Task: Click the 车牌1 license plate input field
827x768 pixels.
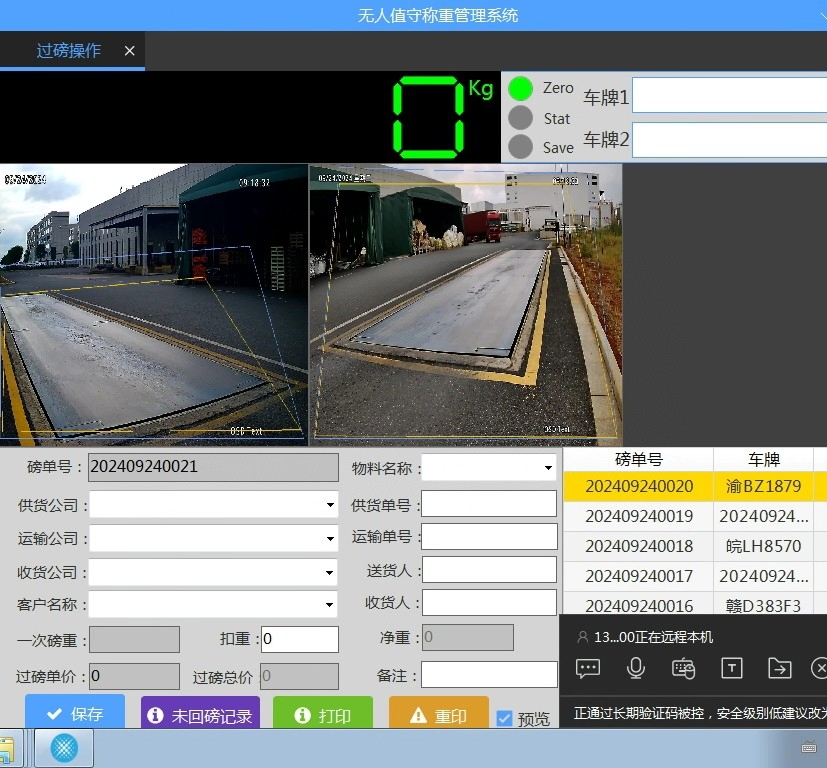Action: click(729, 97)
